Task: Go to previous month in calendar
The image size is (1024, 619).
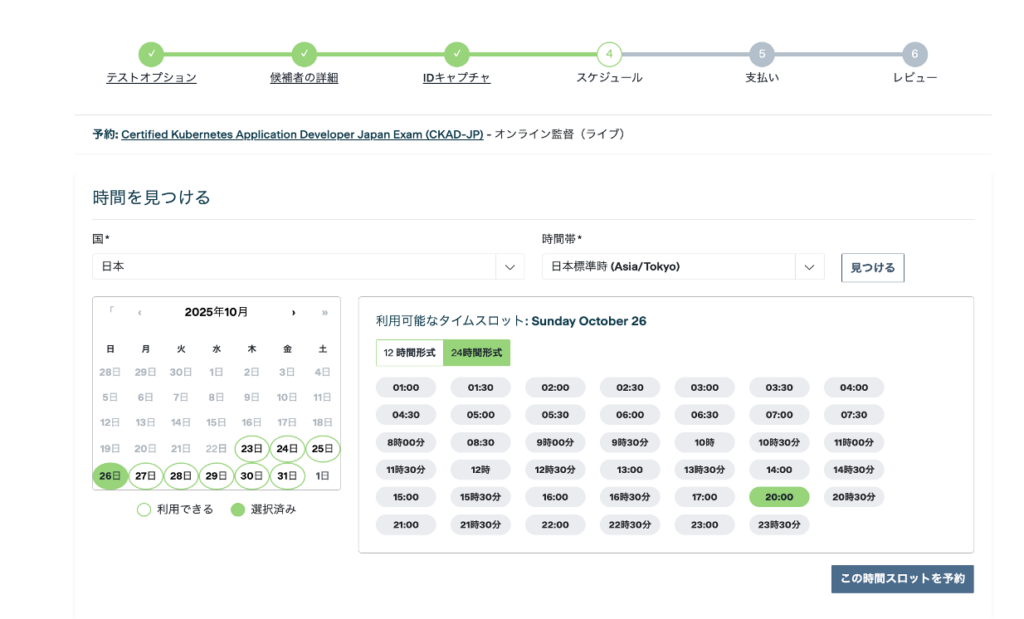Action: 140,312
